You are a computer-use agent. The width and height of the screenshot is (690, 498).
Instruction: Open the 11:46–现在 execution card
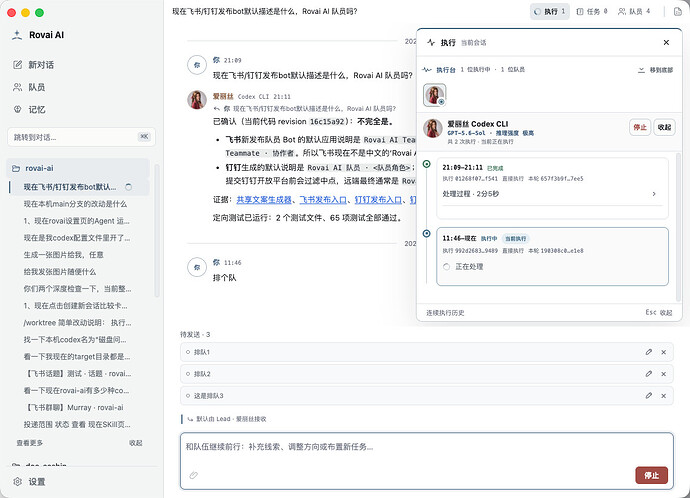click(x=552, y=256)
